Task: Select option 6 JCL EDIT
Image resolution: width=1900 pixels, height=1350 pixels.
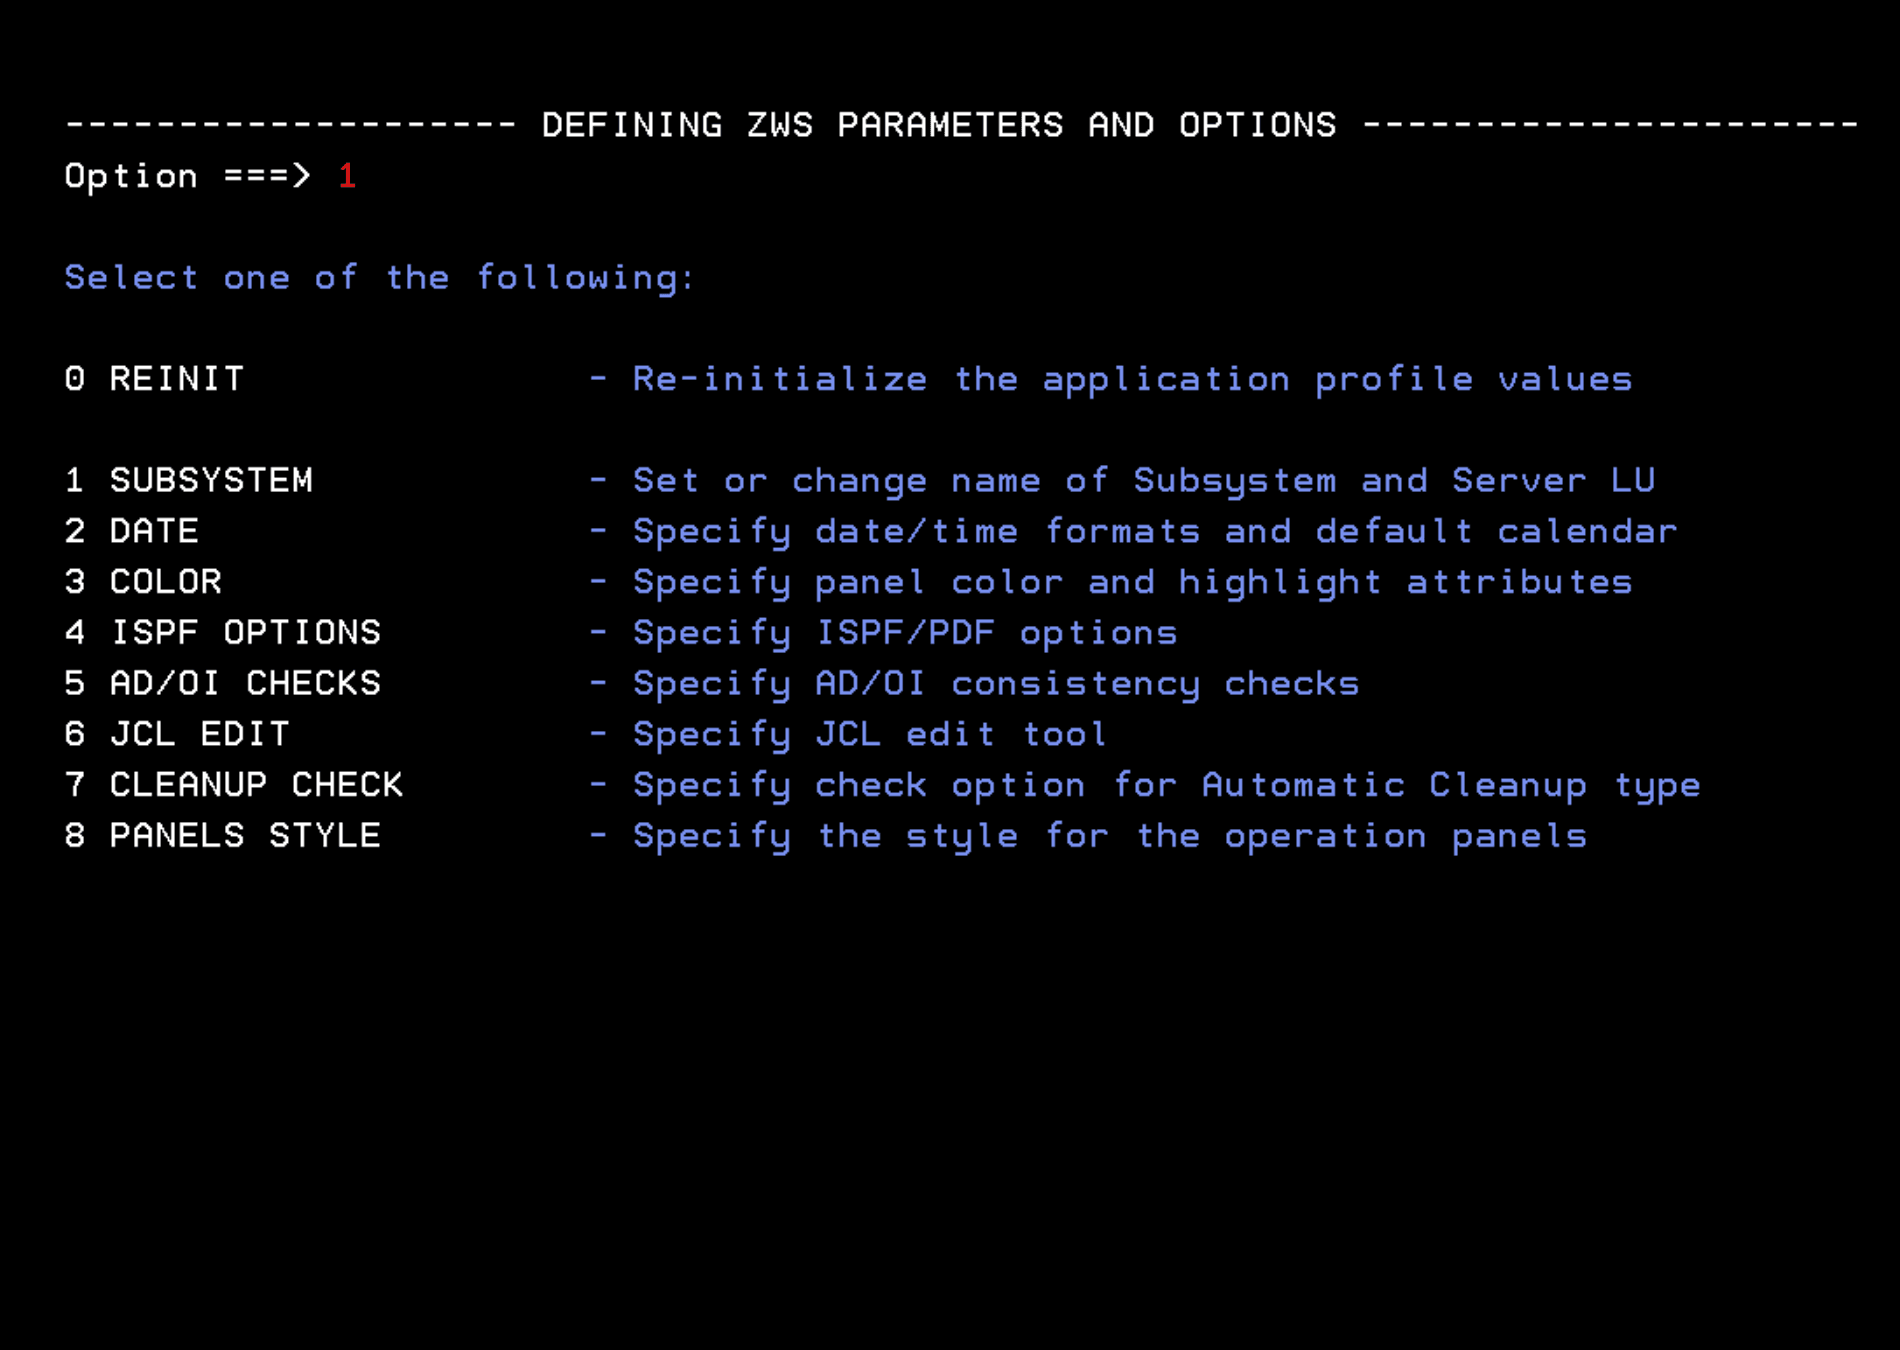Action: (178, 733)
